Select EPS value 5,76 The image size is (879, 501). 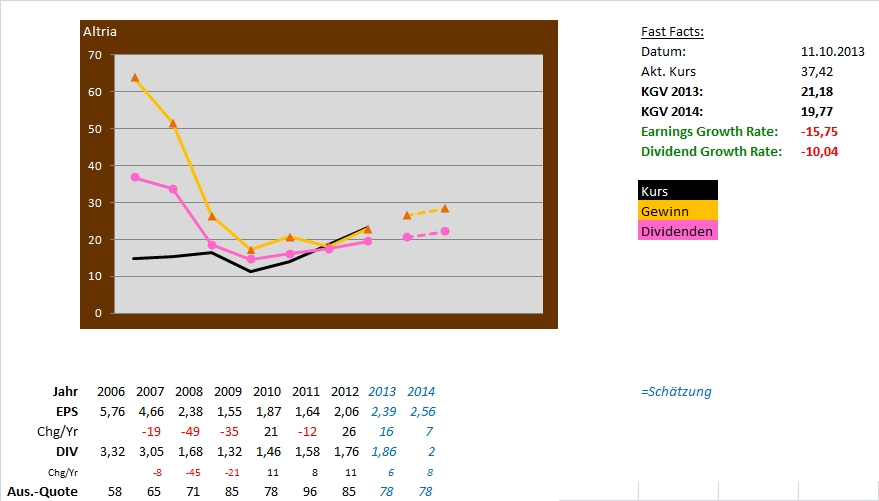click(112, 411)
